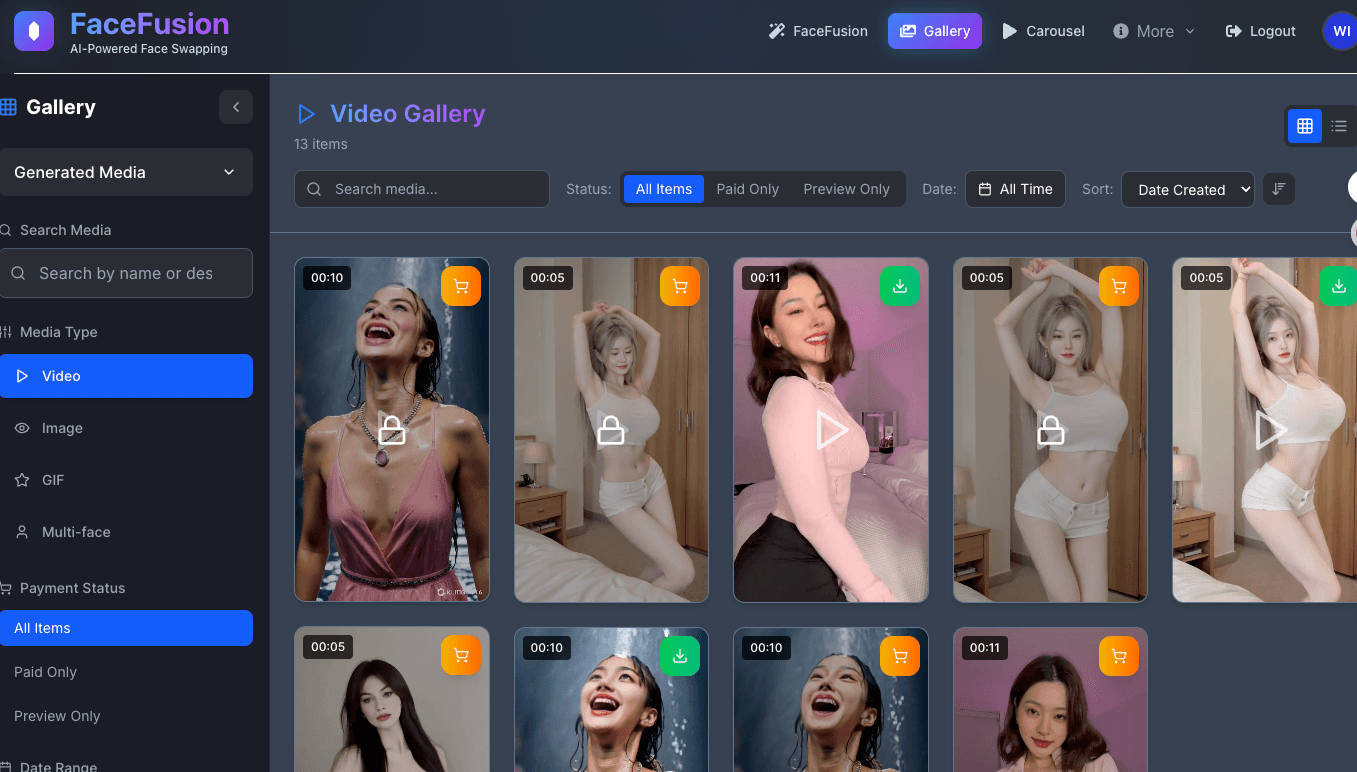Select All Items in Payment Status sidebar

(42, 628)
